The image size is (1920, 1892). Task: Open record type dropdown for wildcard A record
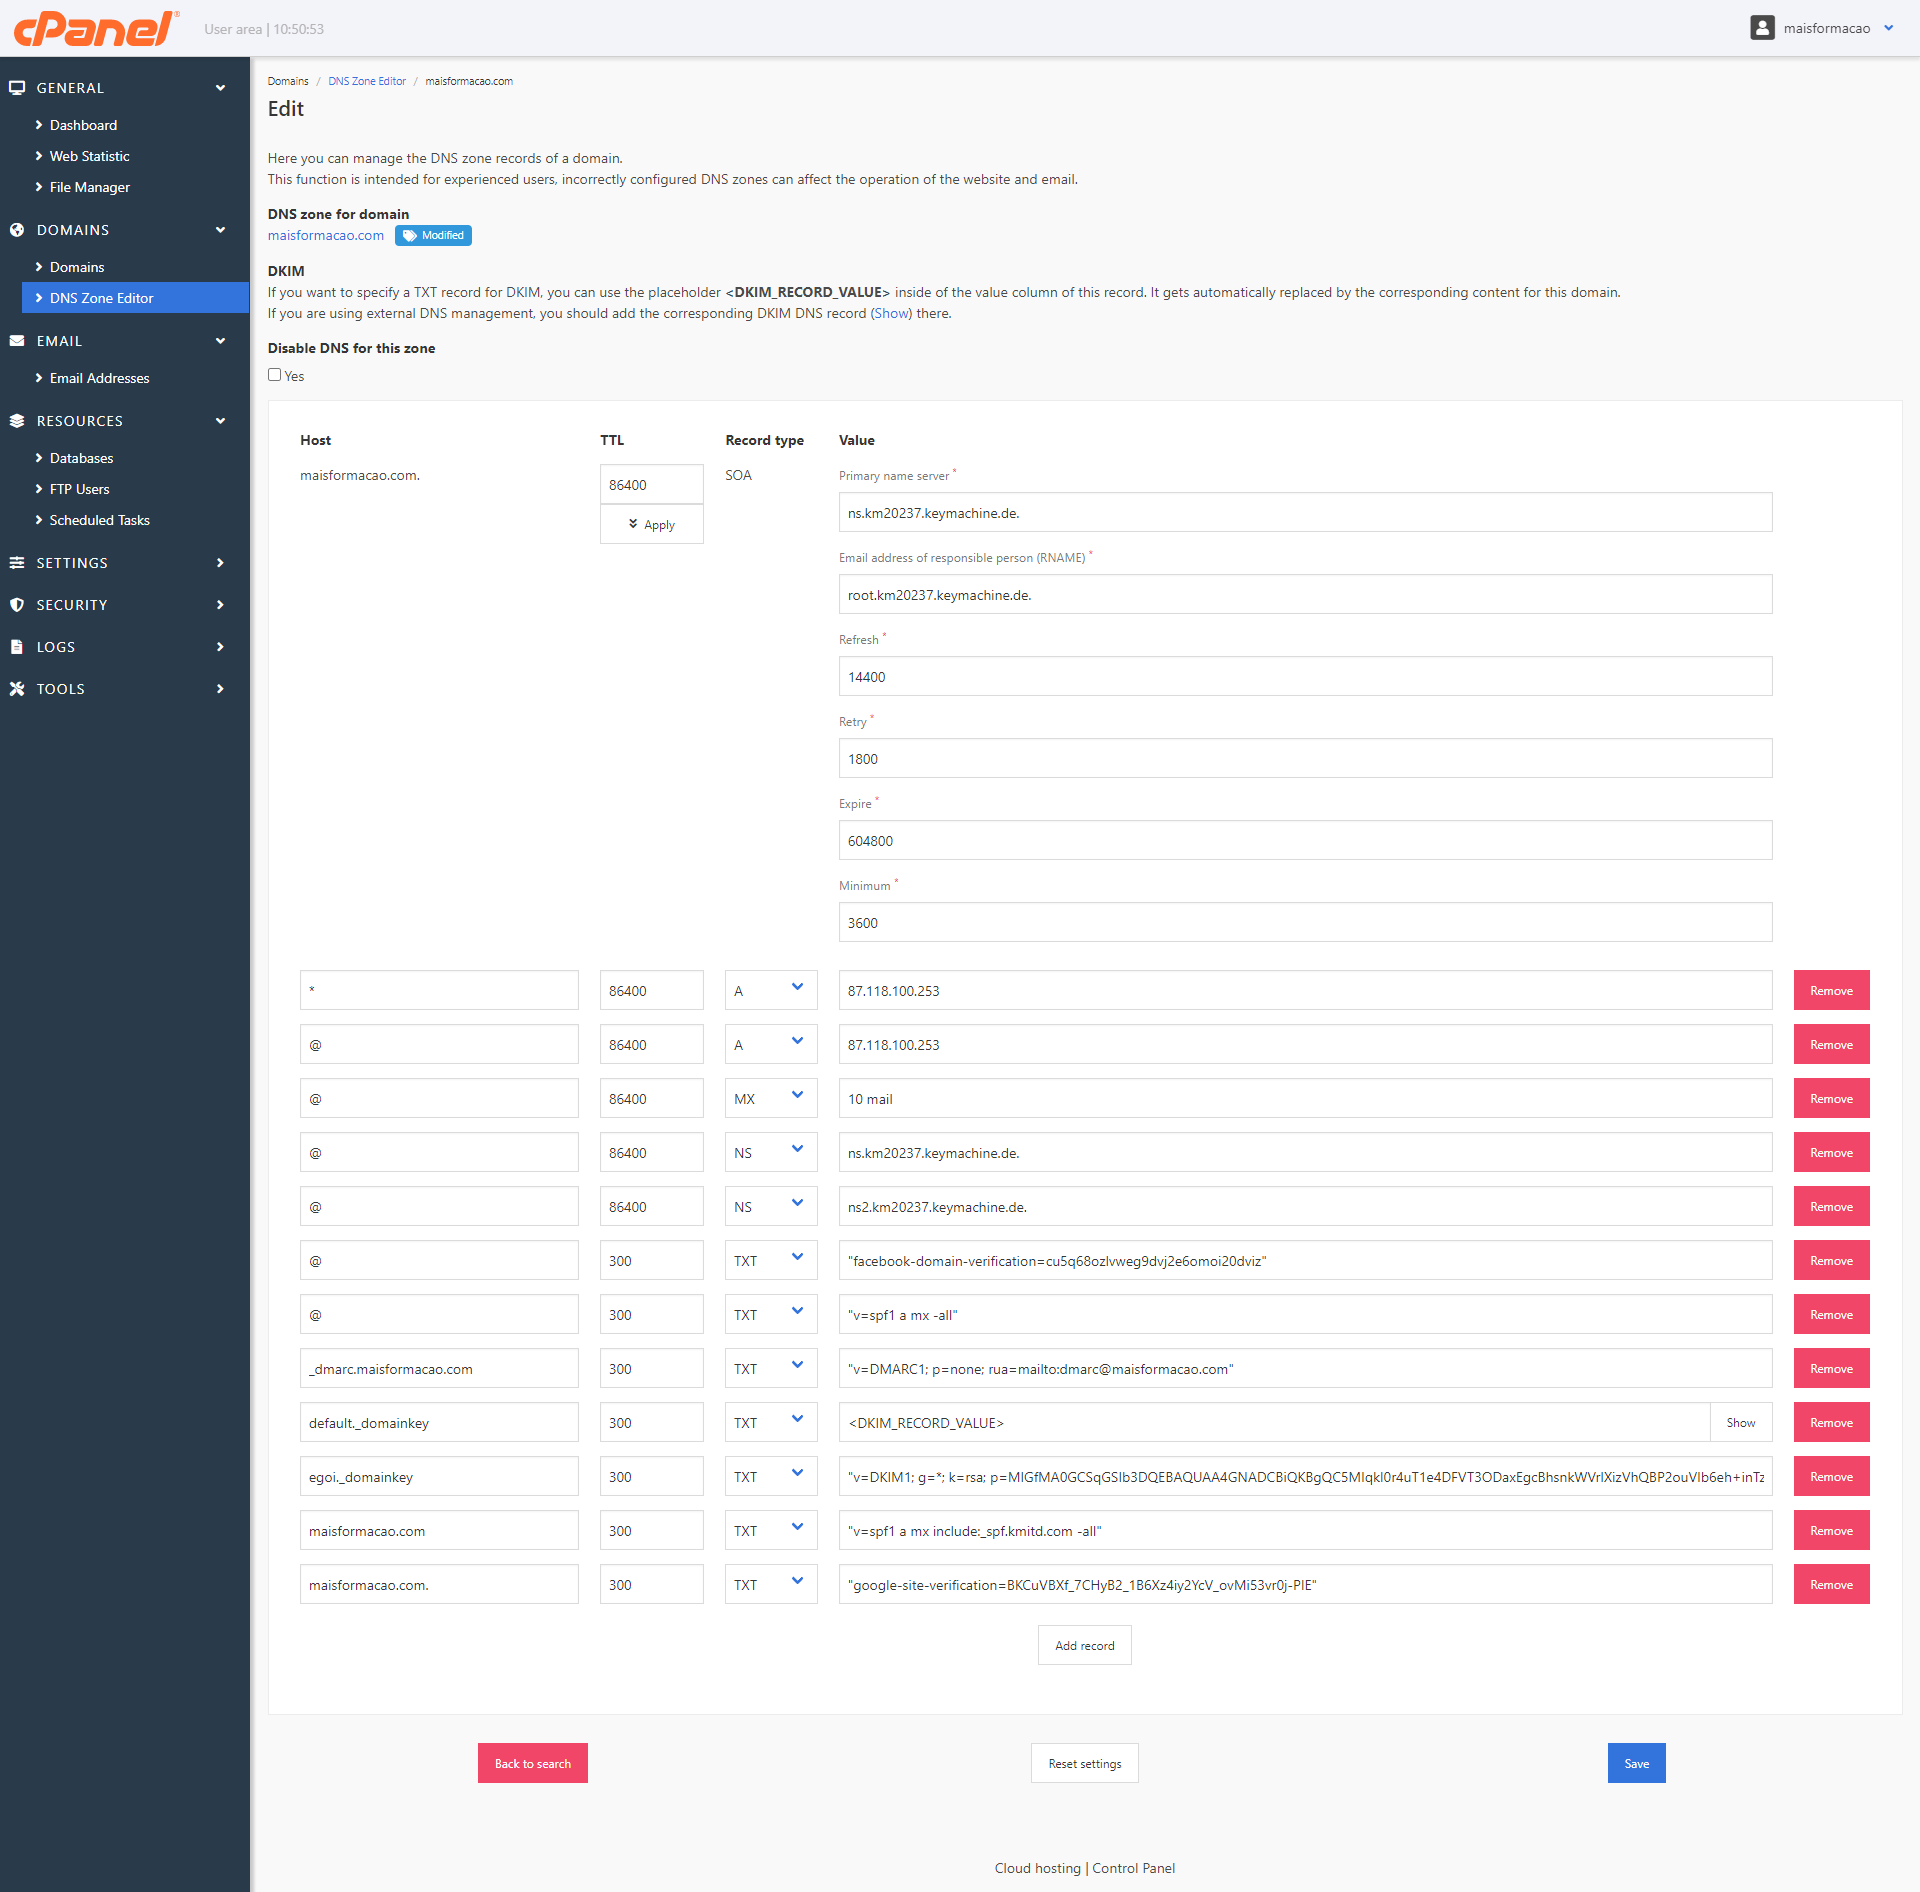coord(770,990)
